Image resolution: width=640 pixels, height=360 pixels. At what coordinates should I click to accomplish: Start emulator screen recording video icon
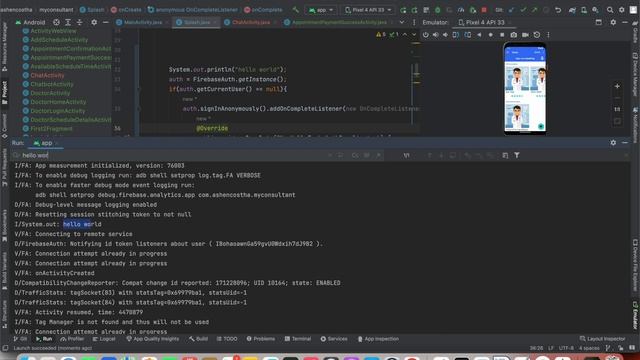click(525, 35)
